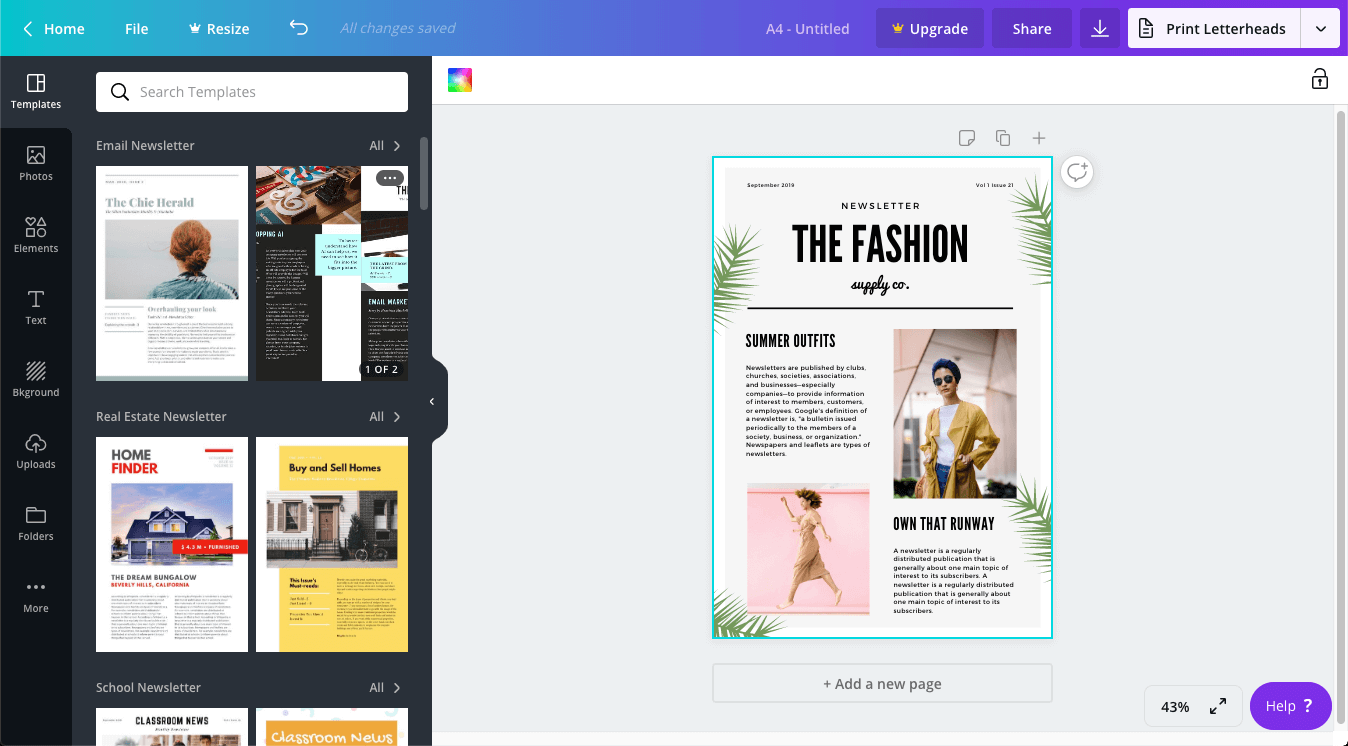Open the Bkground sidebar tab
Viewport: 1348px width, 746px height.
point(36,380)
